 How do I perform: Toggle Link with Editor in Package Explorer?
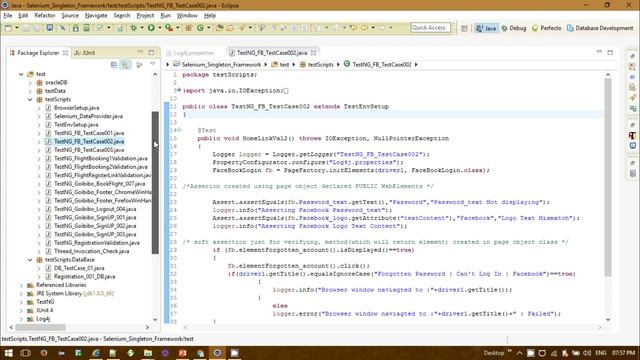[x=125, y=64]
